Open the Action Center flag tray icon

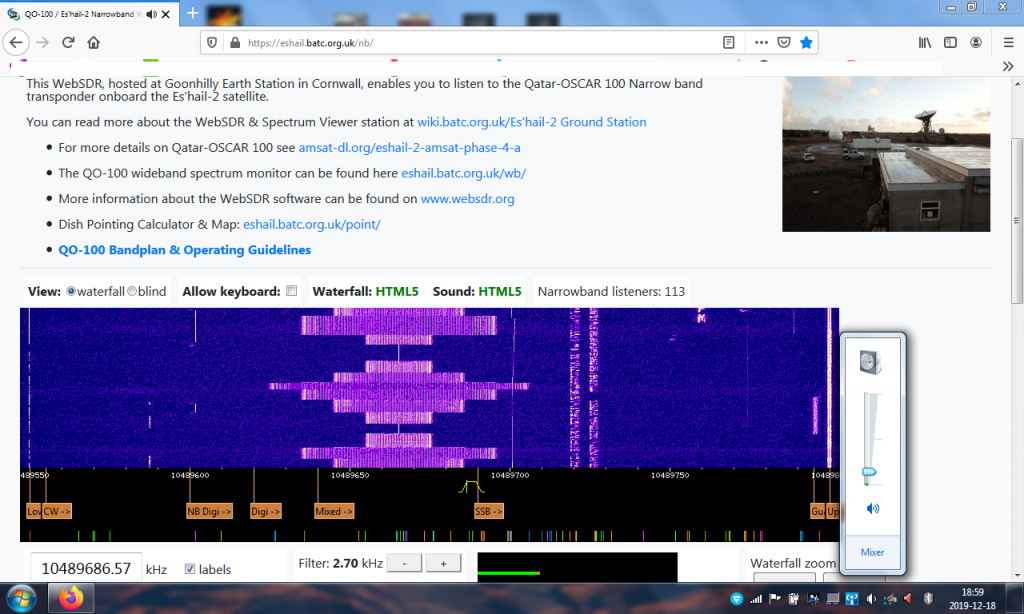pos(775,598)
